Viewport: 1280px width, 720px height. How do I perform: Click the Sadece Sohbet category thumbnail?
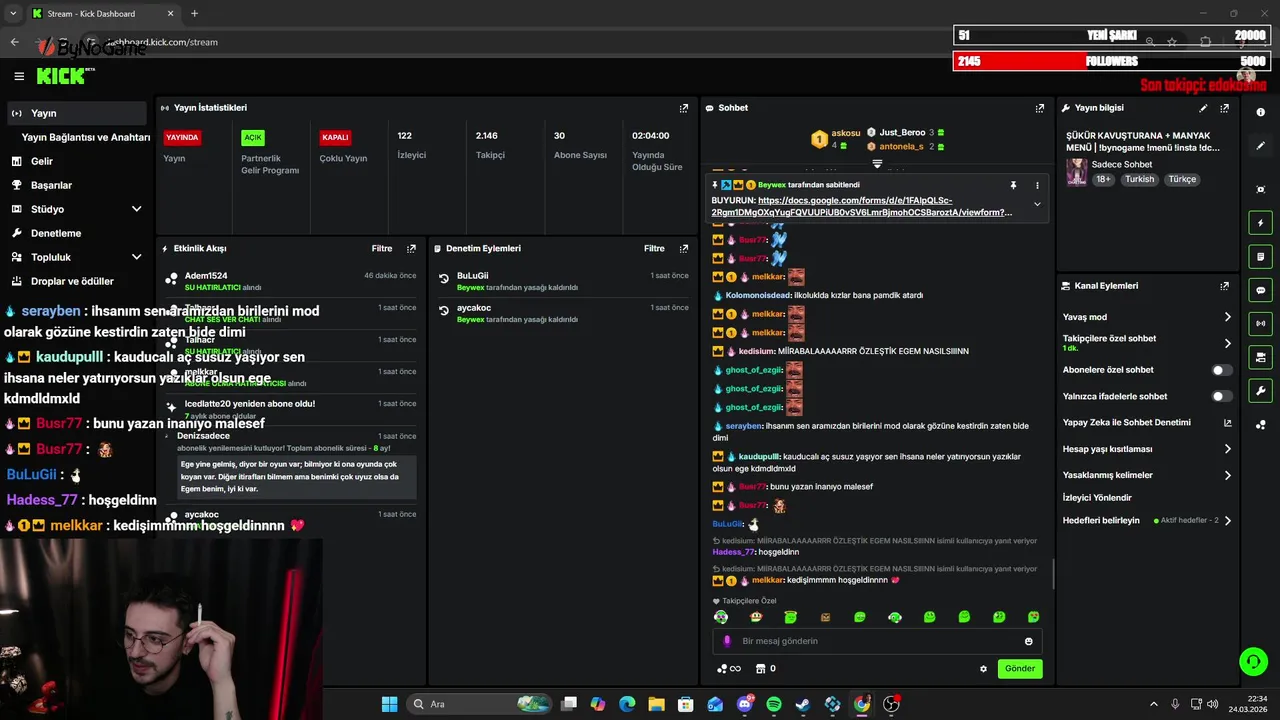point(1077,172)
